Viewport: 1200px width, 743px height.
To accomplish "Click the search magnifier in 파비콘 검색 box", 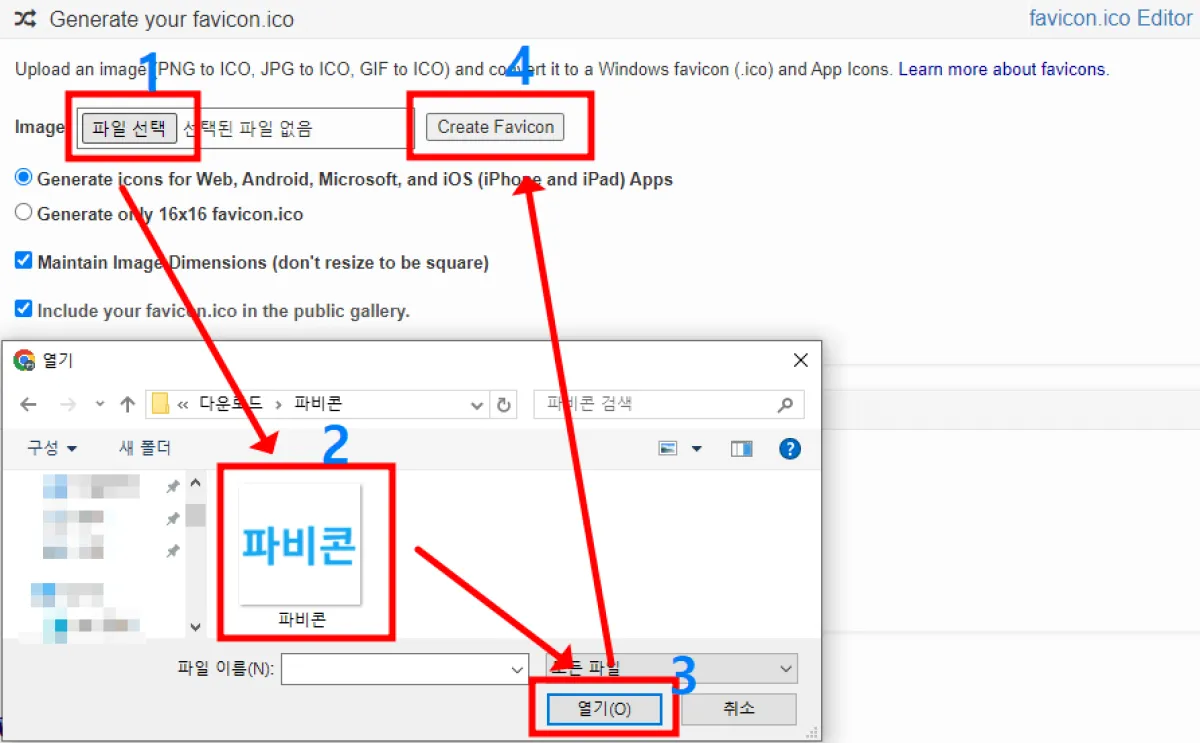I will 784,404.
